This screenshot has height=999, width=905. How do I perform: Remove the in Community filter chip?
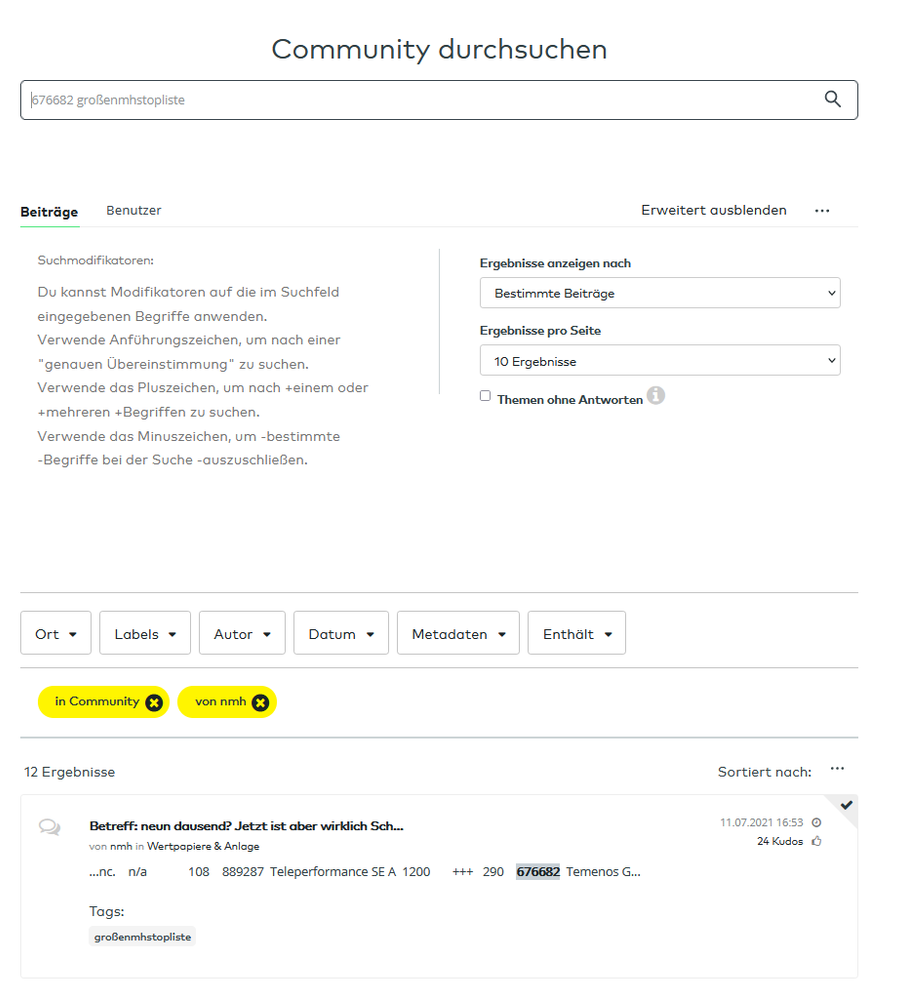155,701
